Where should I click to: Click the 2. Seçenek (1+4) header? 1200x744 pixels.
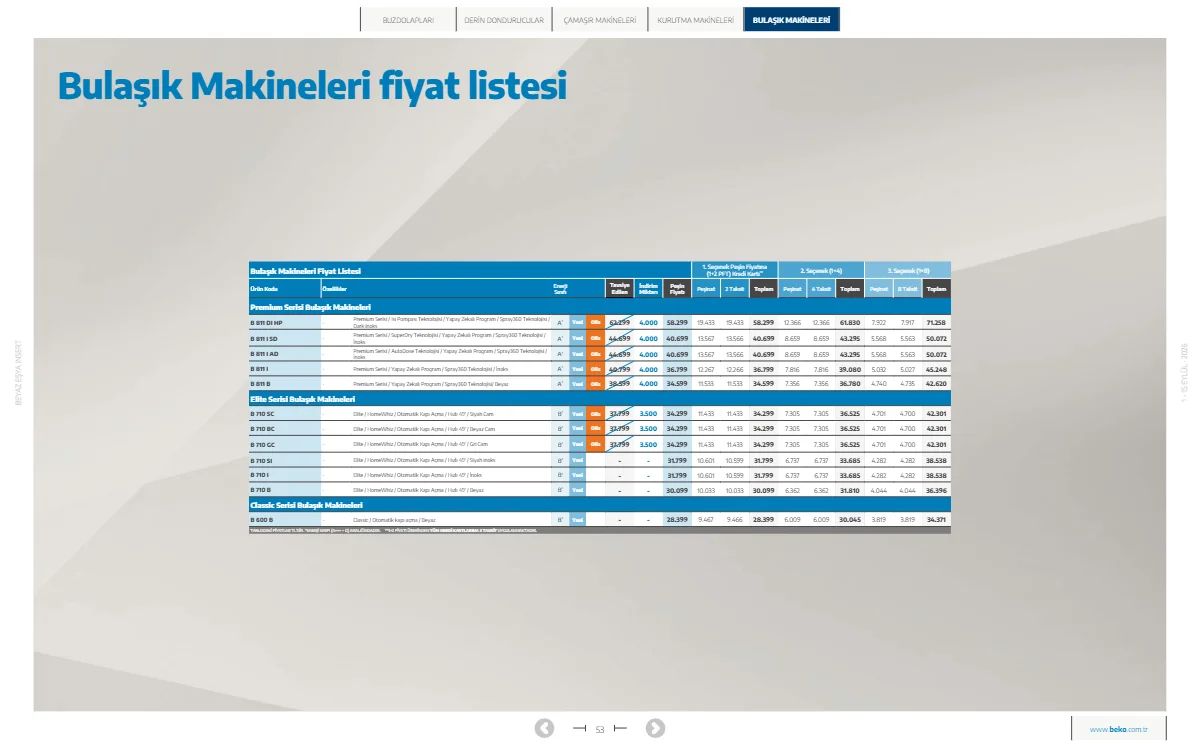(x=821, y=270)
